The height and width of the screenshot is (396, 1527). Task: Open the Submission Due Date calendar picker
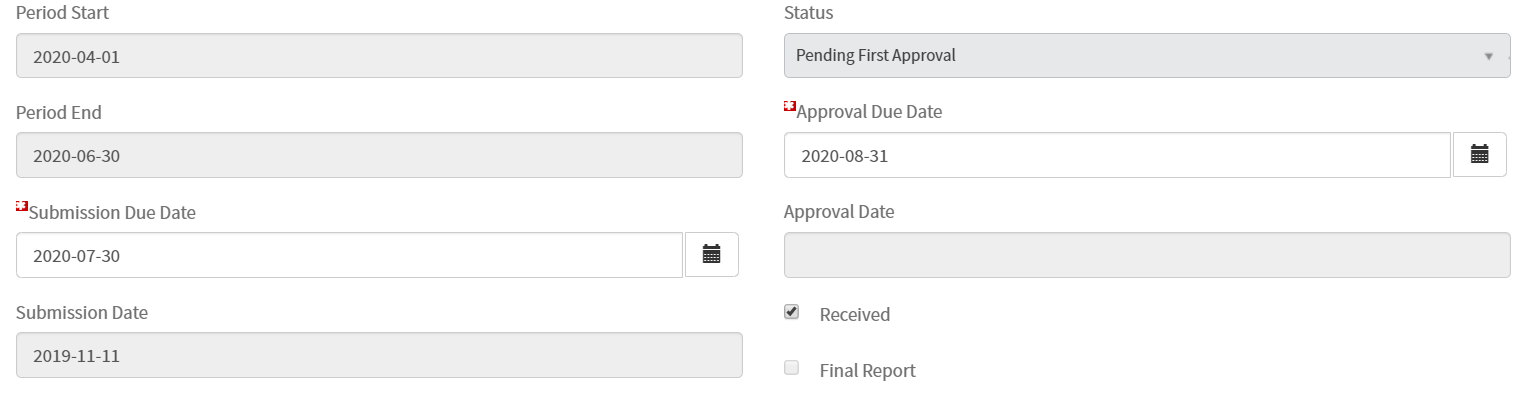(711, 255)
